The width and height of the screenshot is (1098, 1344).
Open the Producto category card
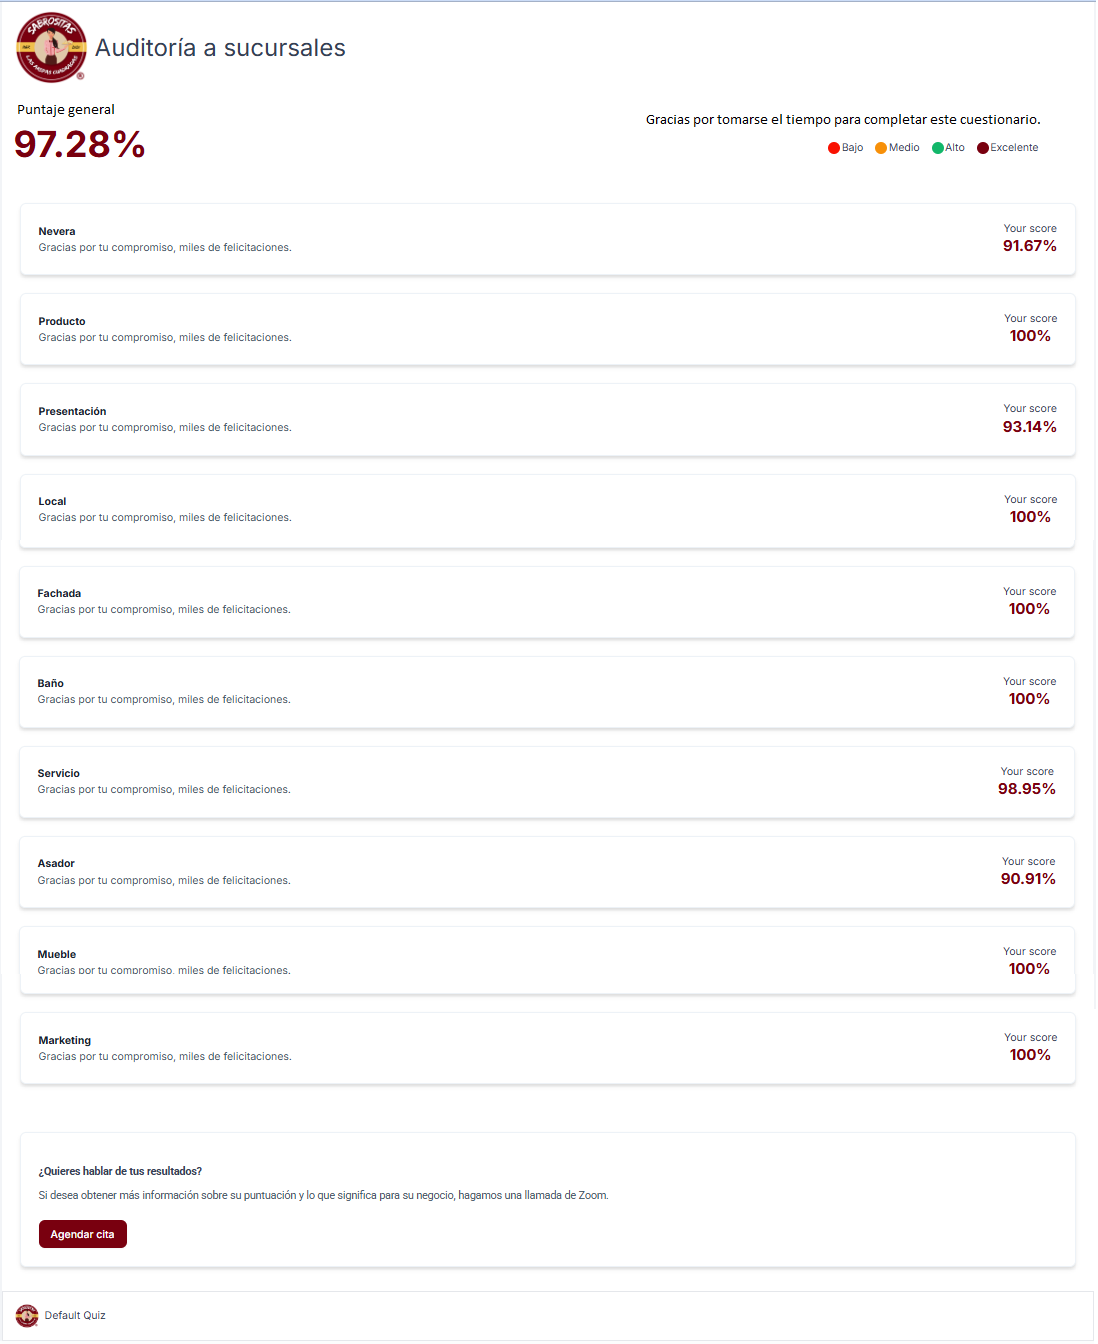tap(548, 330)
